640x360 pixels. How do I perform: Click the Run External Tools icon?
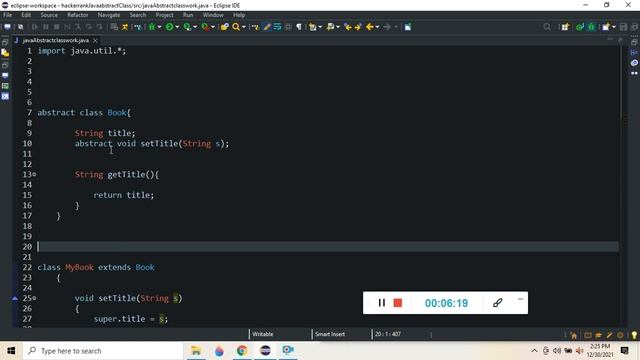(205, 27)
